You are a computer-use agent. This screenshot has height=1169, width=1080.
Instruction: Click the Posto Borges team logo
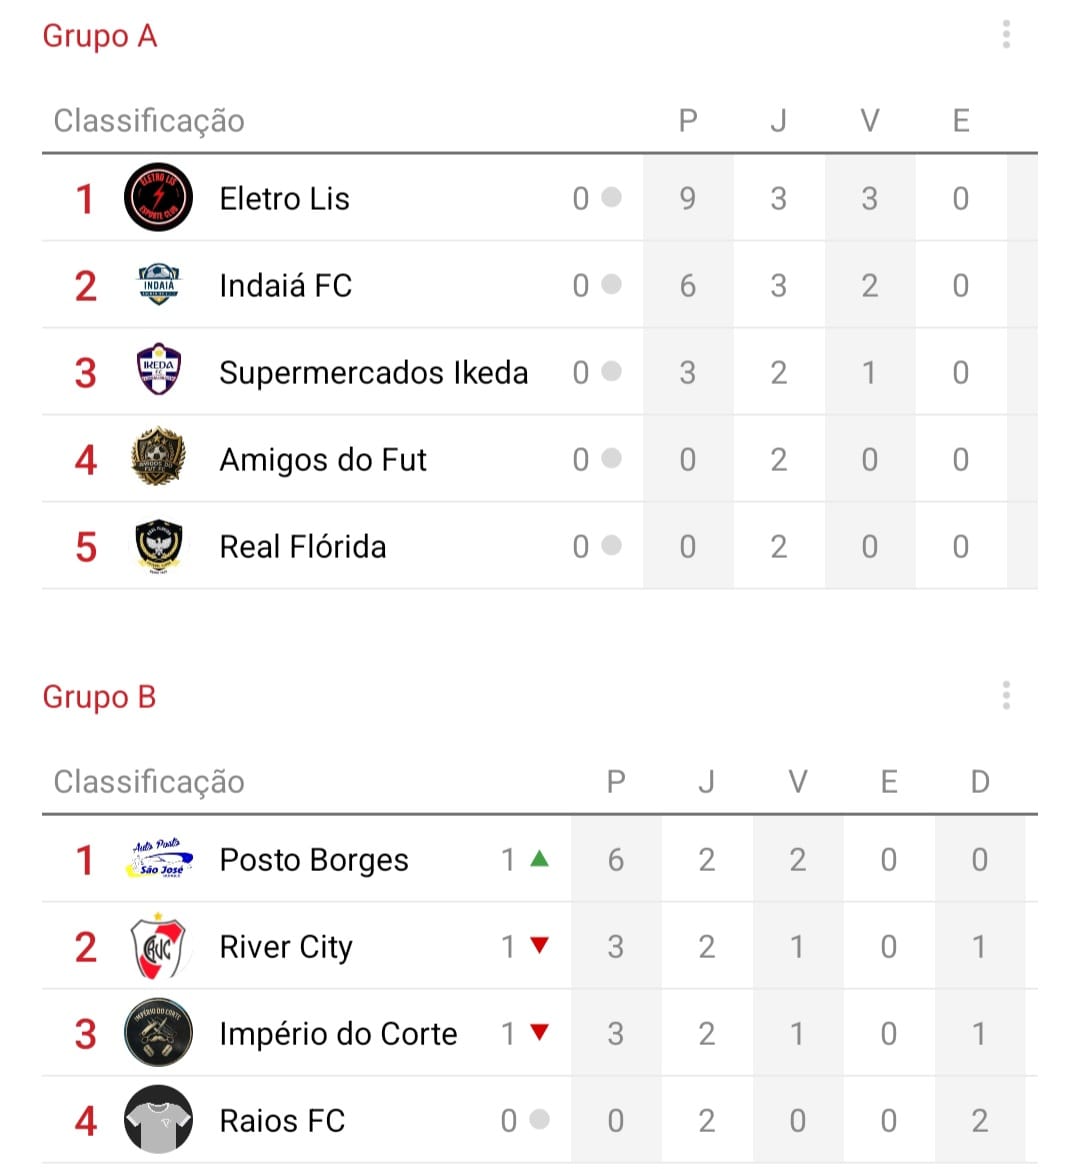tap(158, 859)
